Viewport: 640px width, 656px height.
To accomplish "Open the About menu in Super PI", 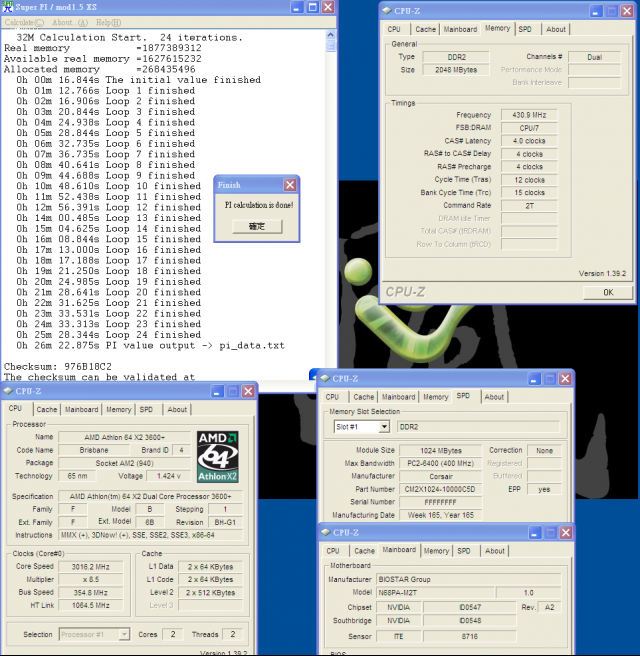I will coord(70,22).
